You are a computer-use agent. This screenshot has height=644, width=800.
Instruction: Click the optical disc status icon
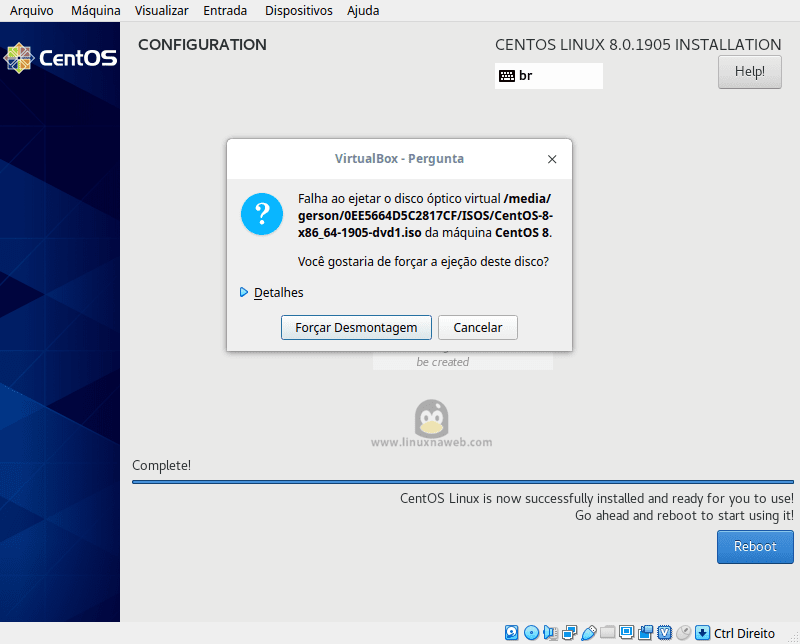click(x=531, y=633)
